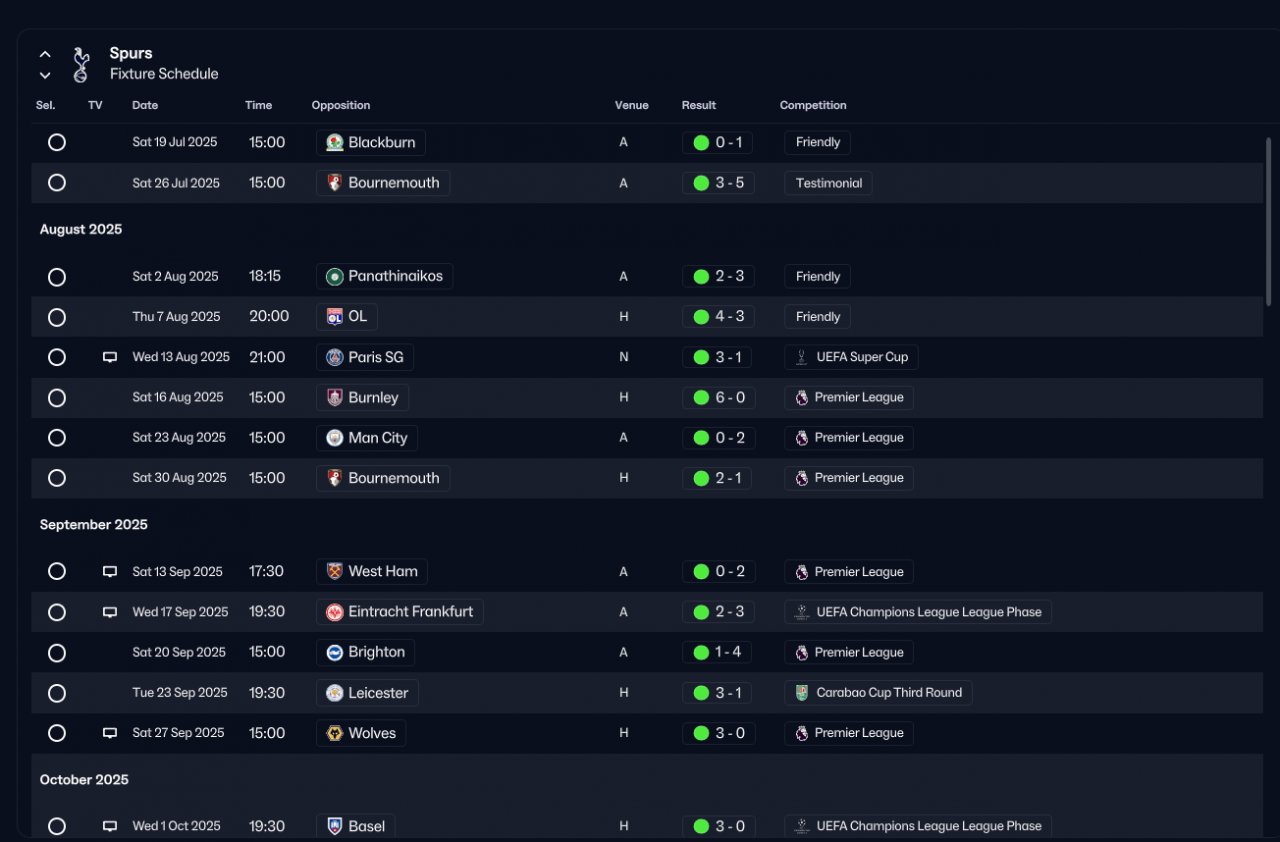Select the radio button for Leicester fixture

(57, 693)
